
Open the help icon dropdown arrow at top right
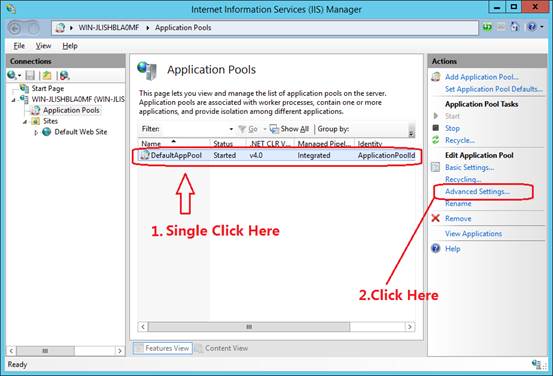[542, 27]
